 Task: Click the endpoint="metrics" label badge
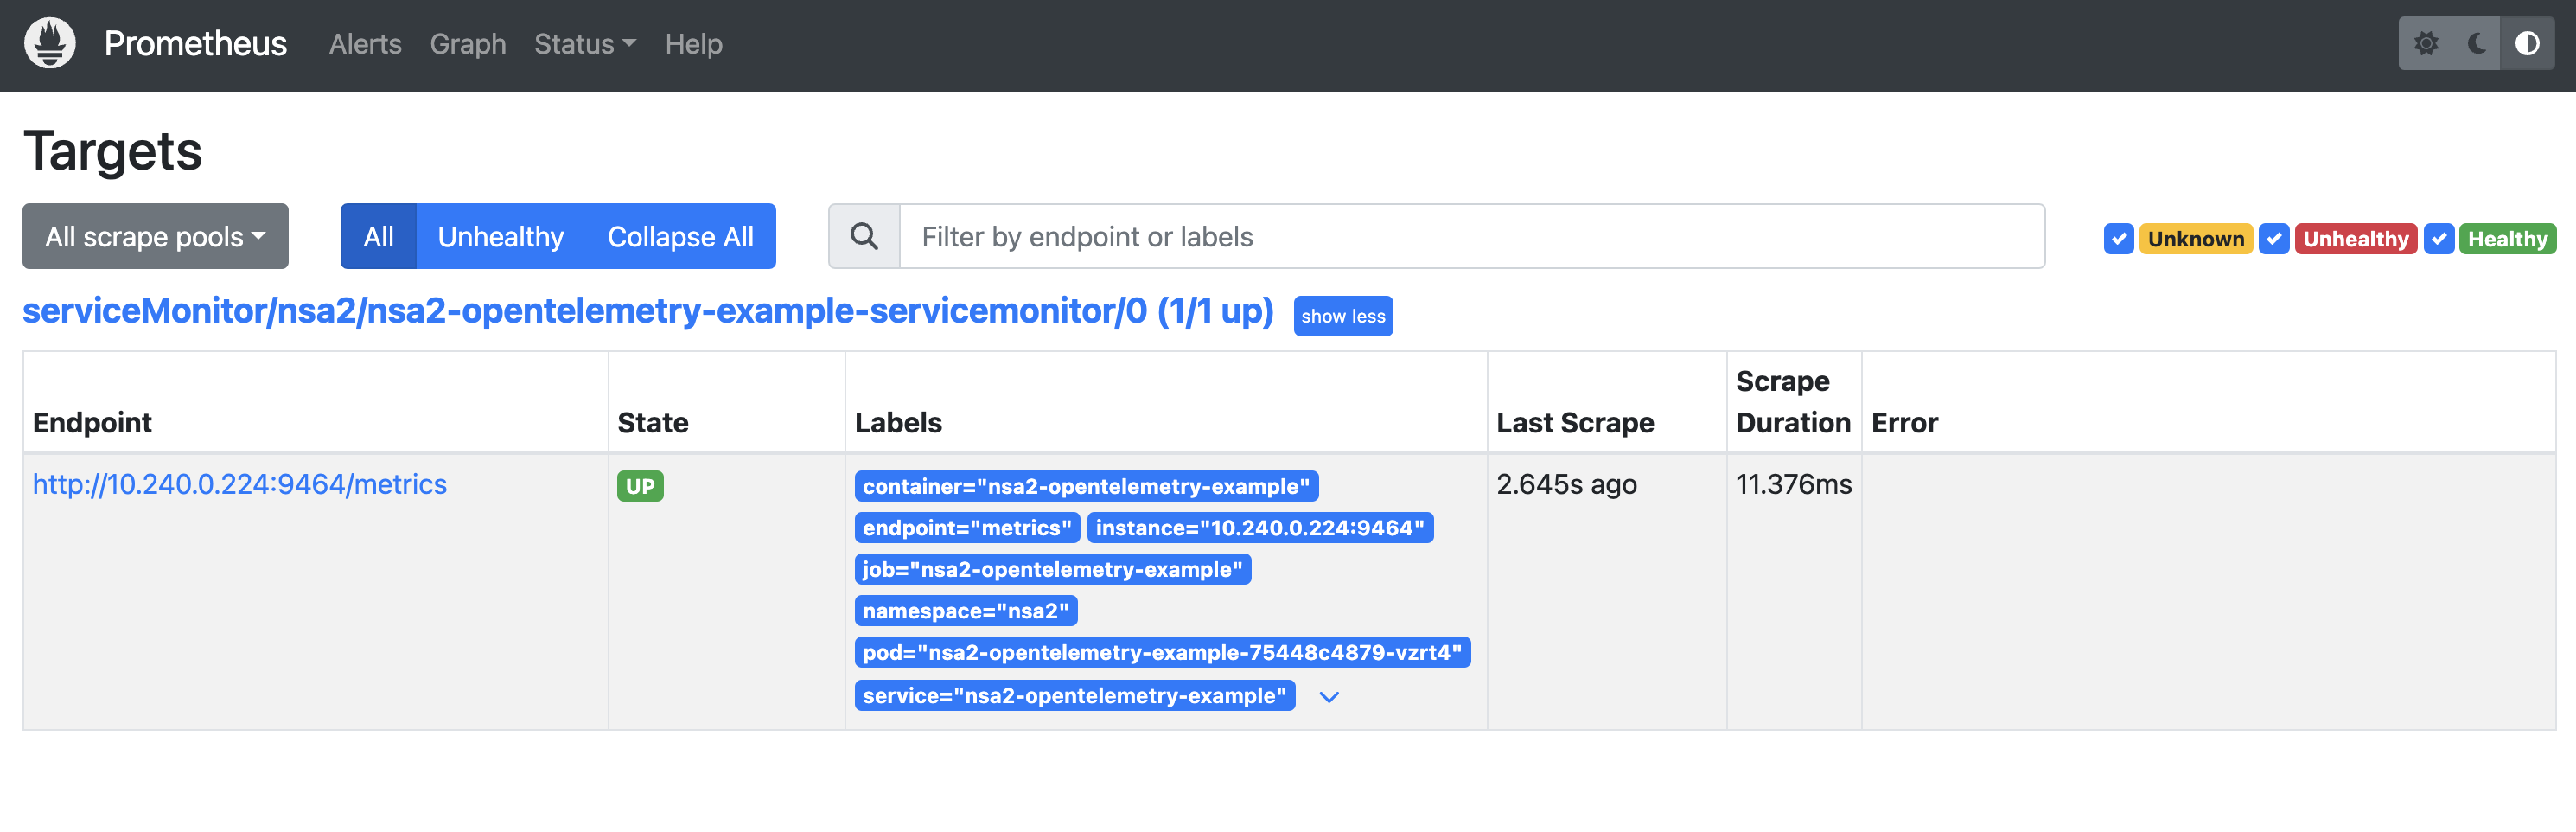coord(966,528)
